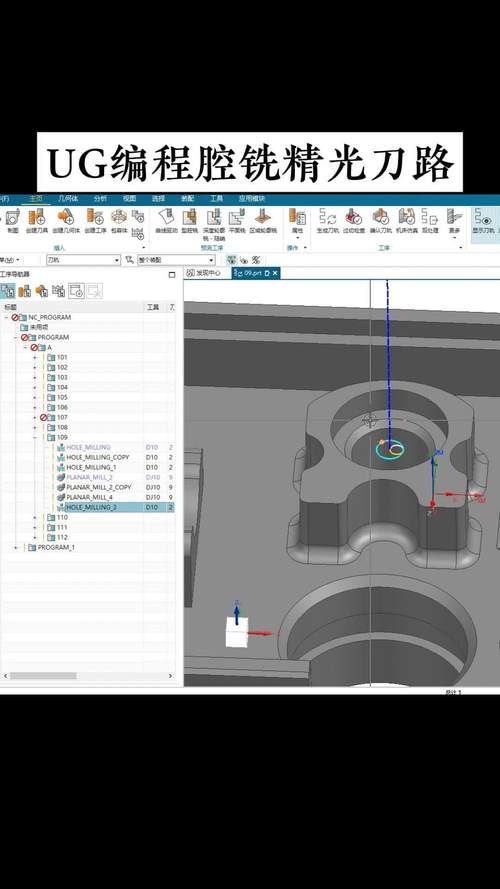
Task: Collapse the PROGRAM node expander
Action: pyautogui.click(x=16, y=337)
